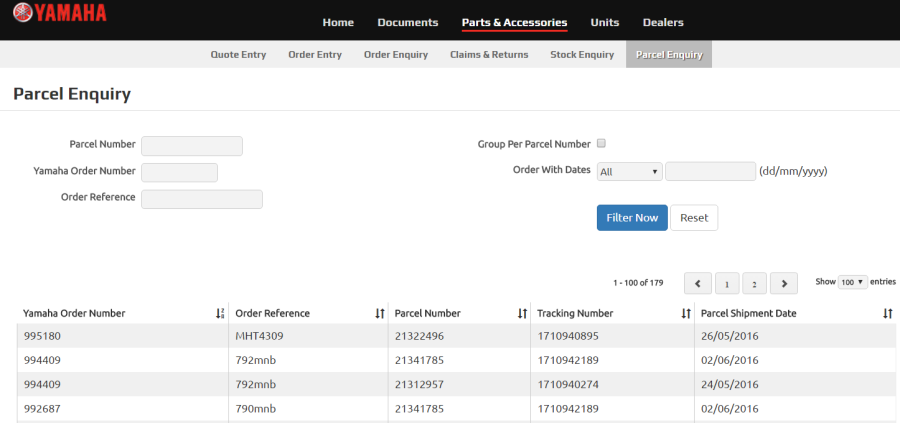Screen dimensions: 900x423
Task: Sort by Parcel Number column icon
Action: click(x=522, y=313)
